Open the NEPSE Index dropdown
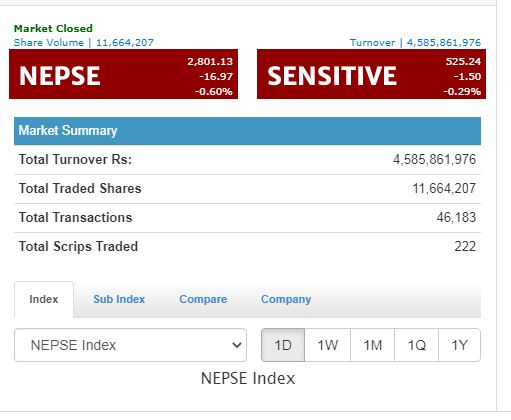 (x=130, y=345)
